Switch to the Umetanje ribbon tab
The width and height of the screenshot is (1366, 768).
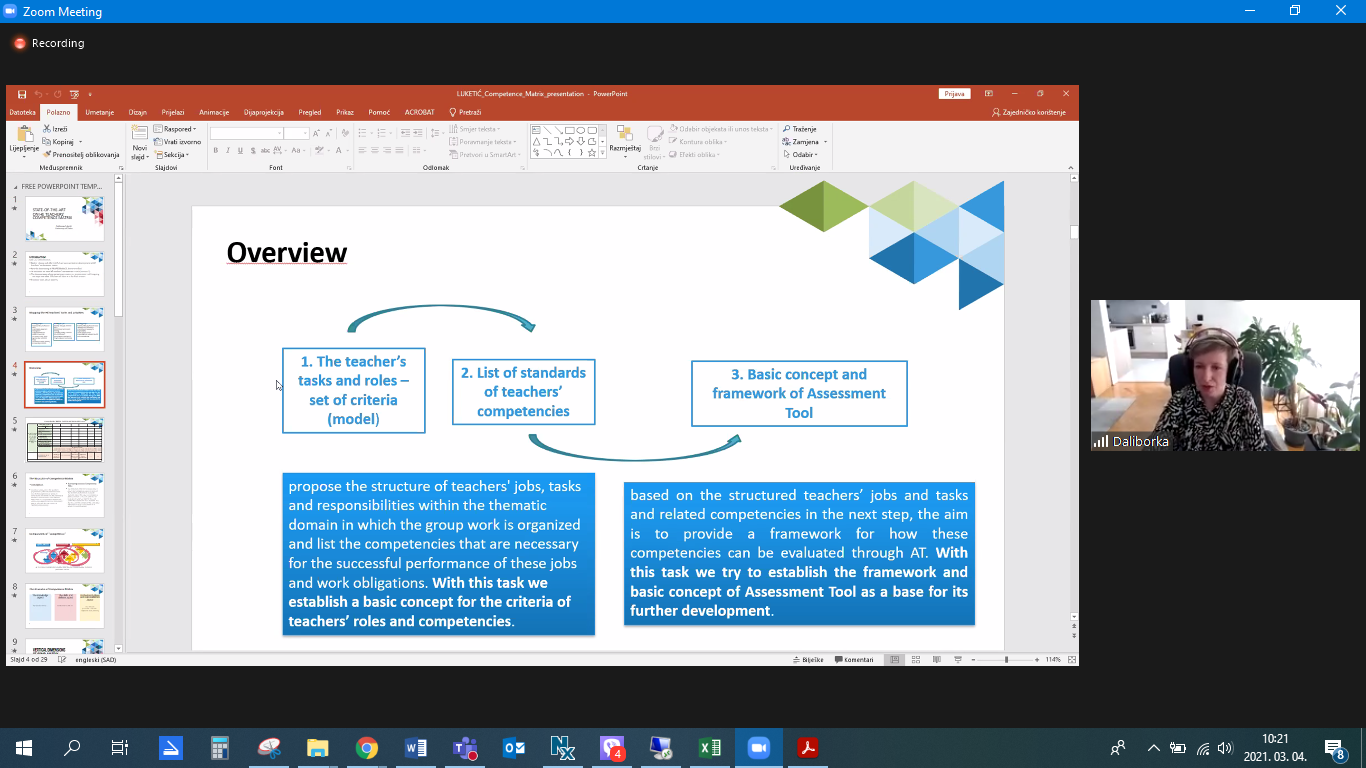click(99, 112)
